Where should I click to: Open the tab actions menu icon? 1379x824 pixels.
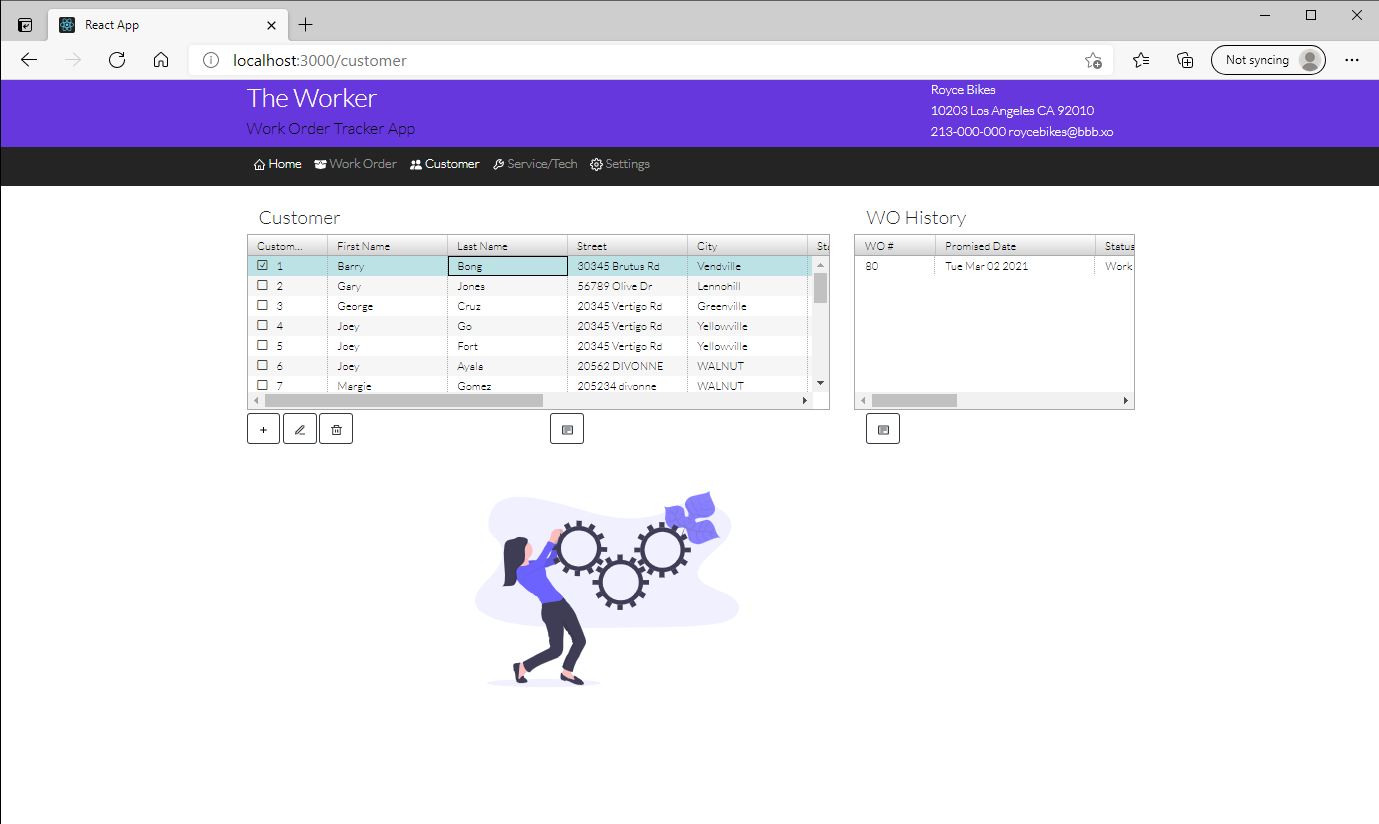click(25, 25)
